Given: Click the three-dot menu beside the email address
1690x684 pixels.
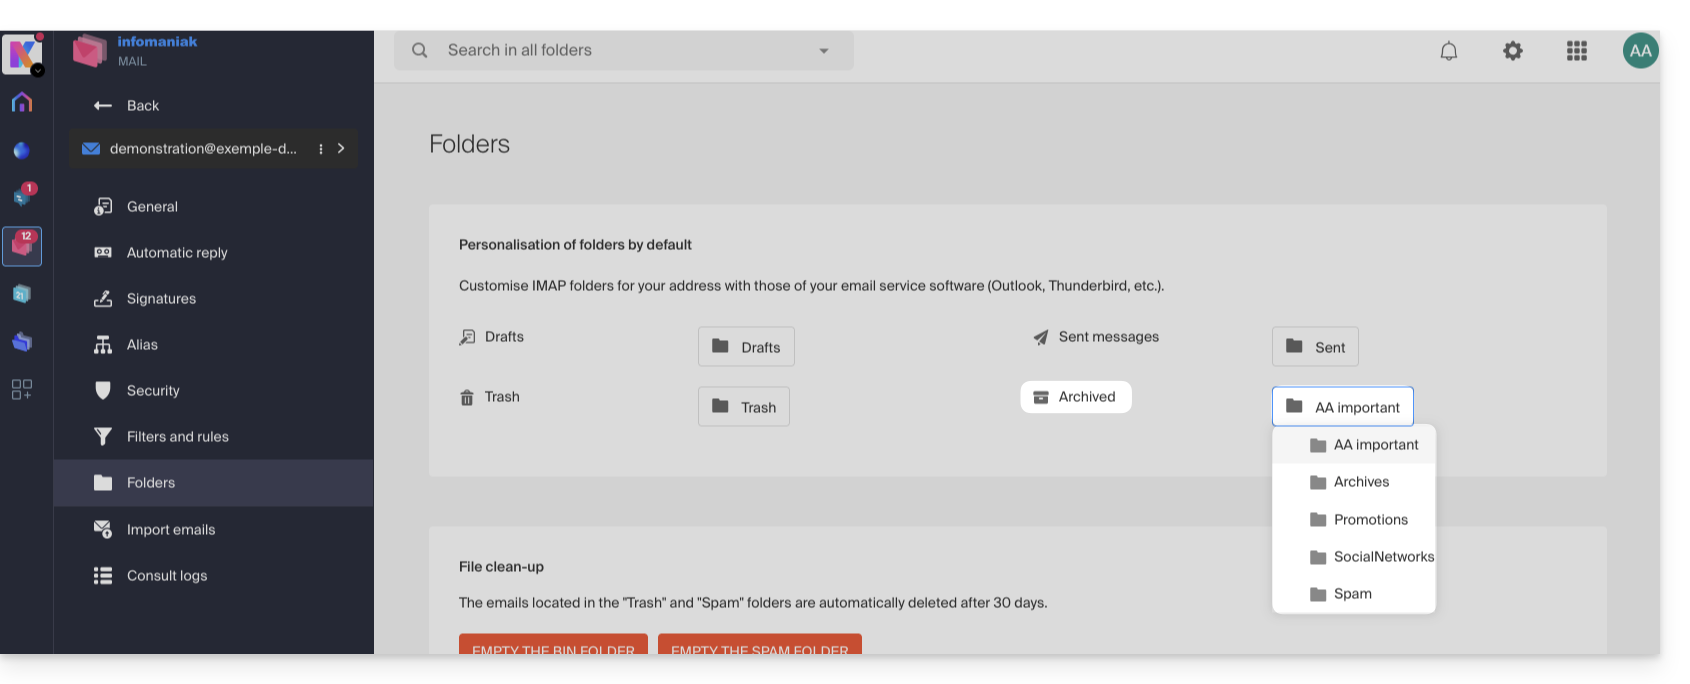Looking at the screenshot, I should point(321,149).
